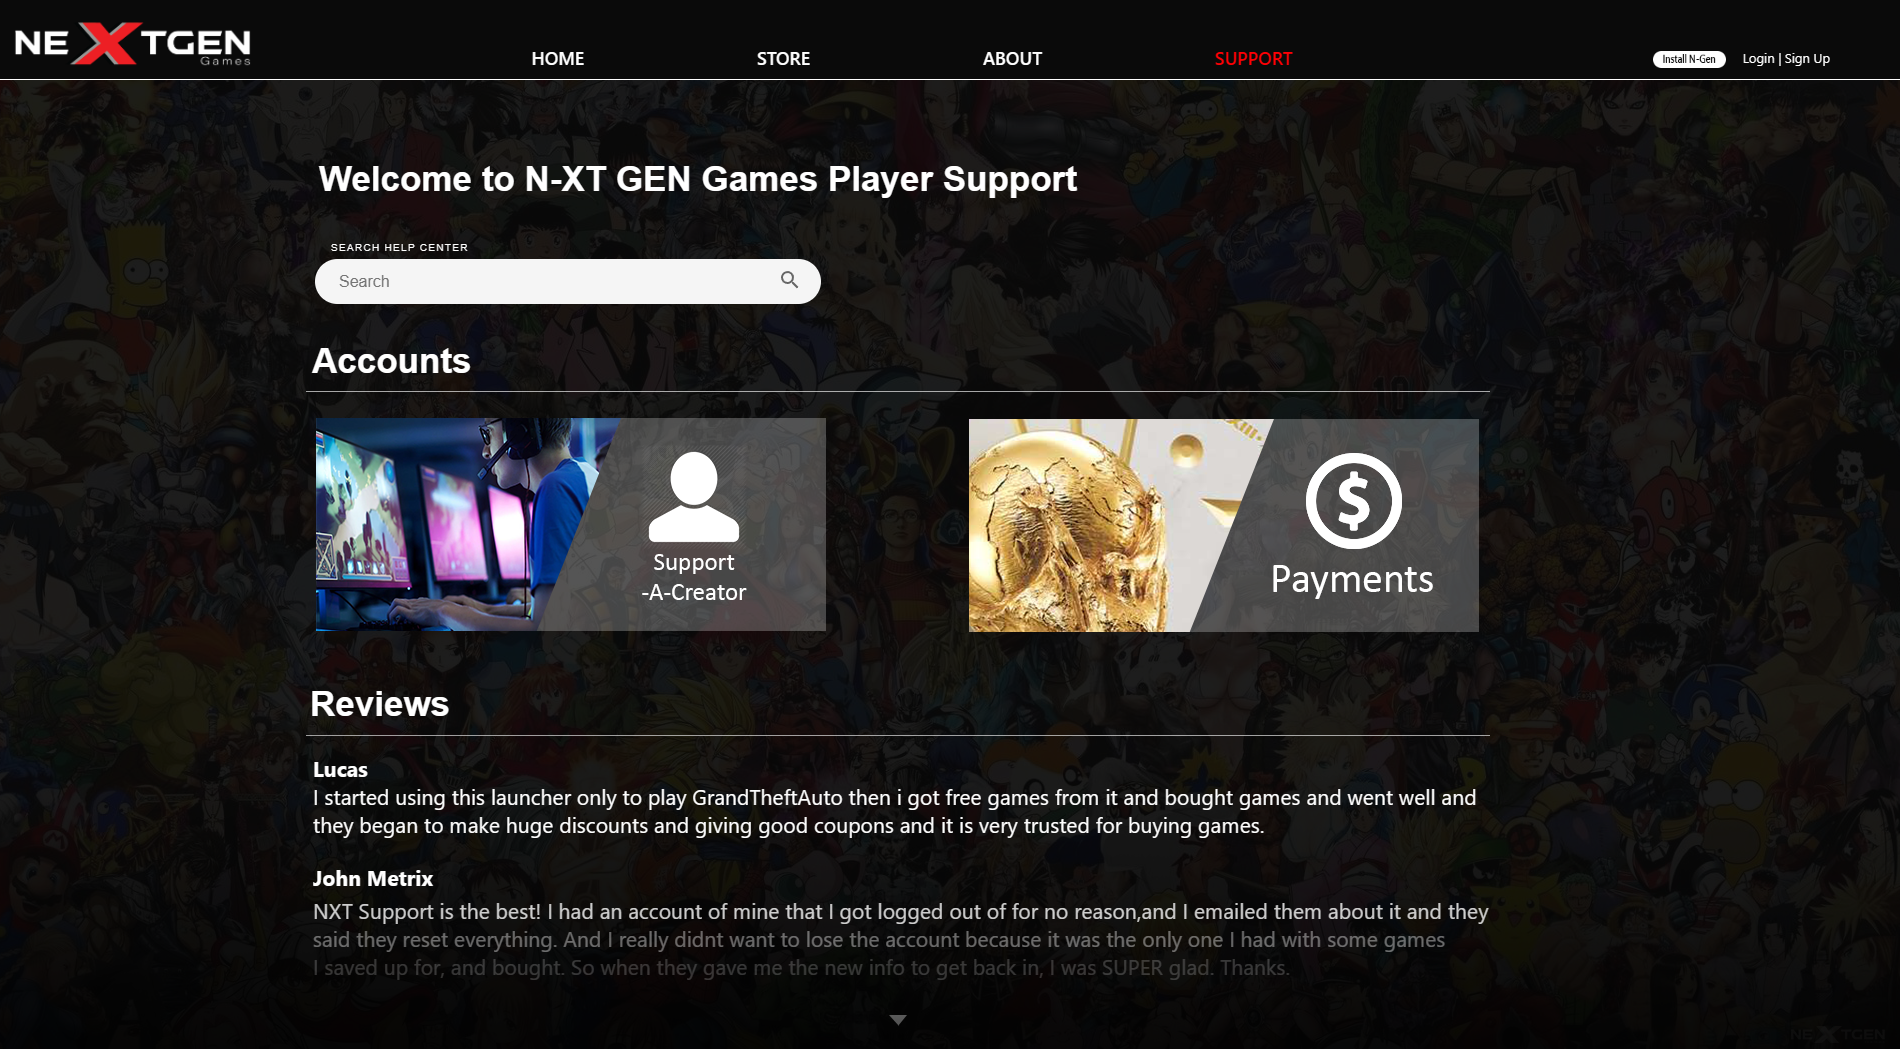The image size is (1900, 1049).
Task: Click the Support -A-Creator label text
Action: tap(693, 577)
